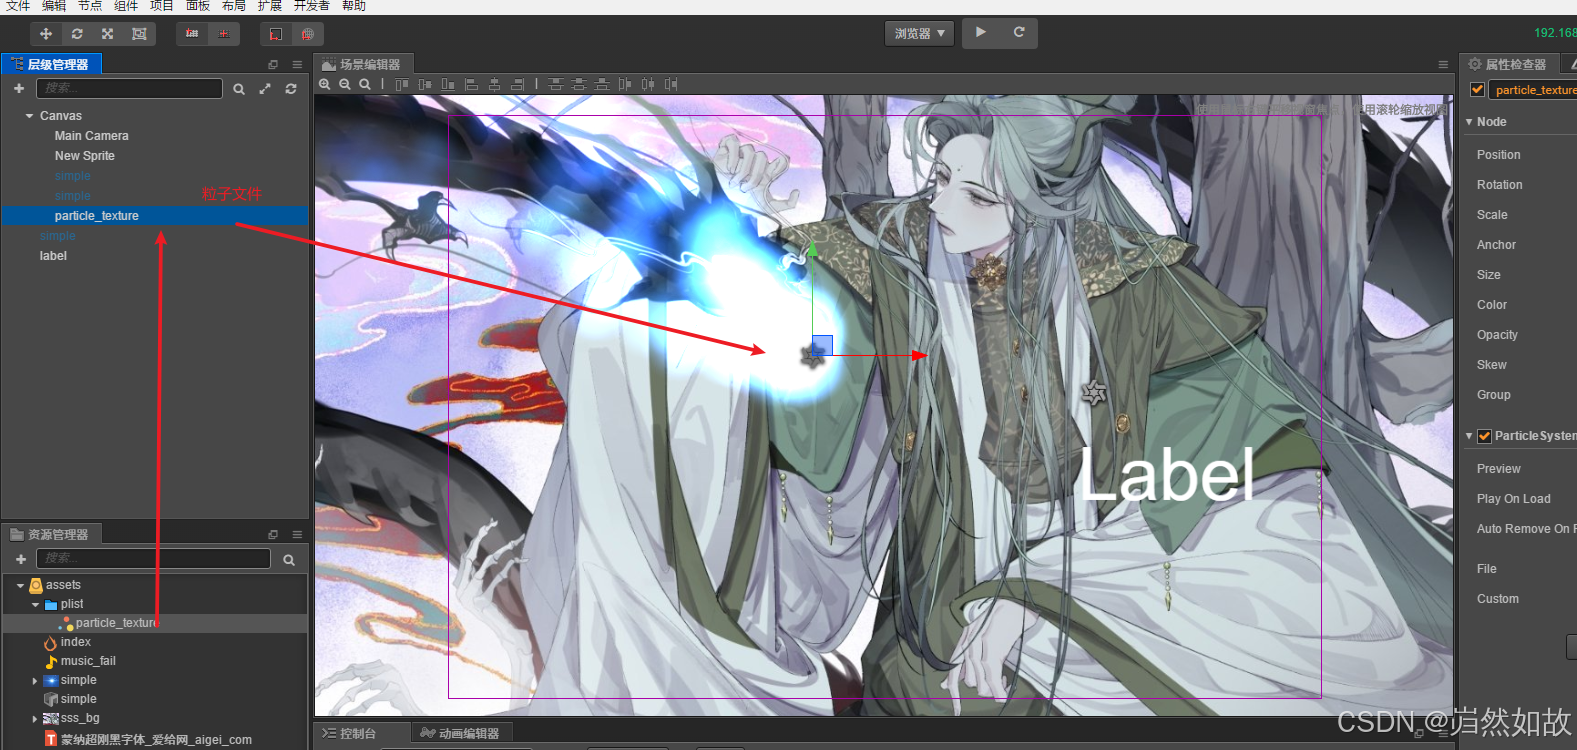This screenshot has height=750, width=1577.
Task: Select the Rotate transform tool
Action: (x=76, y=34)
